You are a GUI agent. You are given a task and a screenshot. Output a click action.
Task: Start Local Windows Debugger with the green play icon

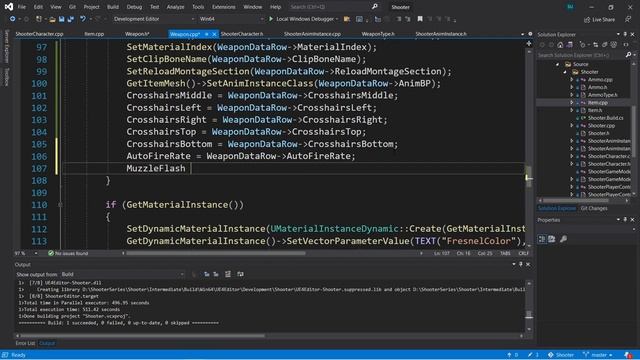click(271, 19)
